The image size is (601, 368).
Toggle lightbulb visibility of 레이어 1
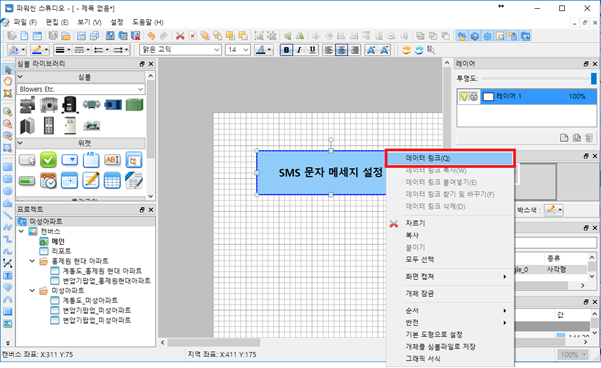tap(464, 97)
